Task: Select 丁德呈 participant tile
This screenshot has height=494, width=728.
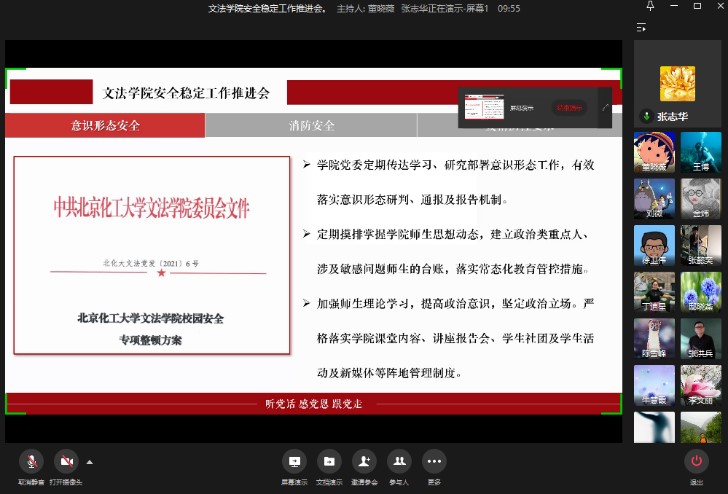Action: click(654, 292)
